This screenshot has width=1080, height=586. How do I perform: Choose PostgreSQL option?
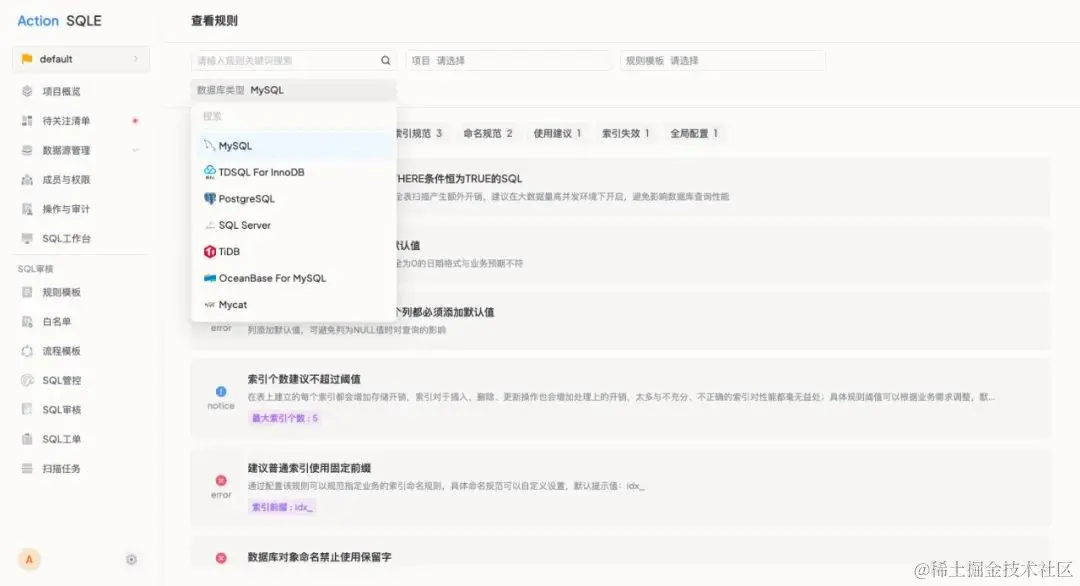293,198
